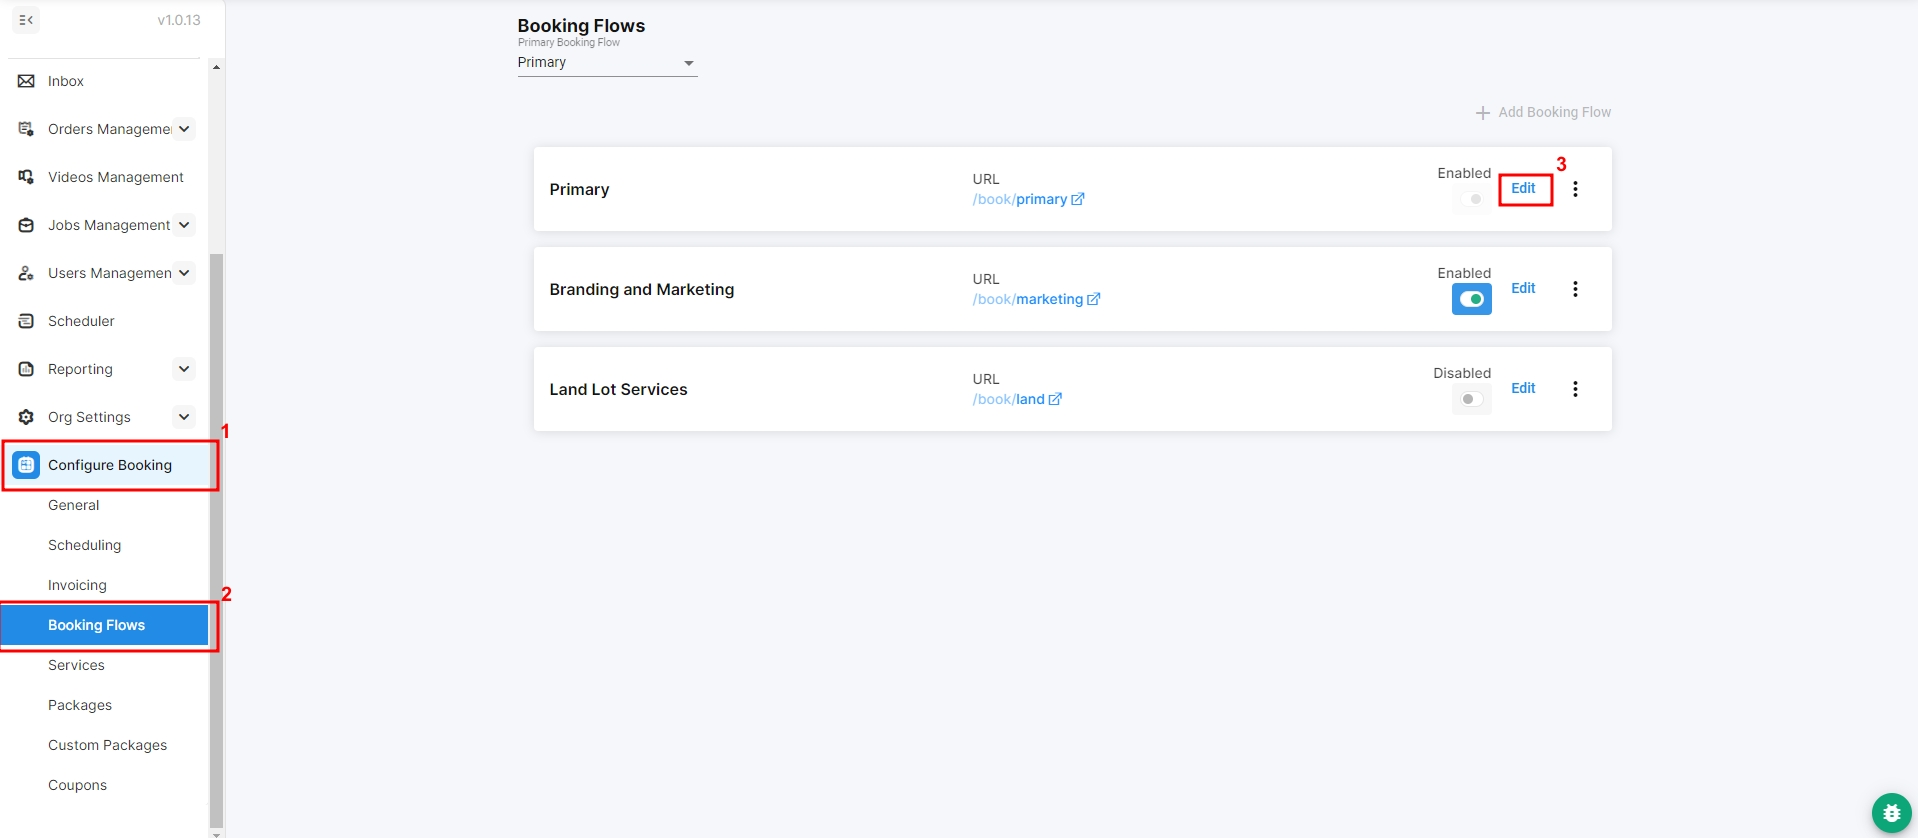This screenshot has width=1918, height=838.
Task: Click the plus icon for Add Booking Flow
Action: point(1482,113)
